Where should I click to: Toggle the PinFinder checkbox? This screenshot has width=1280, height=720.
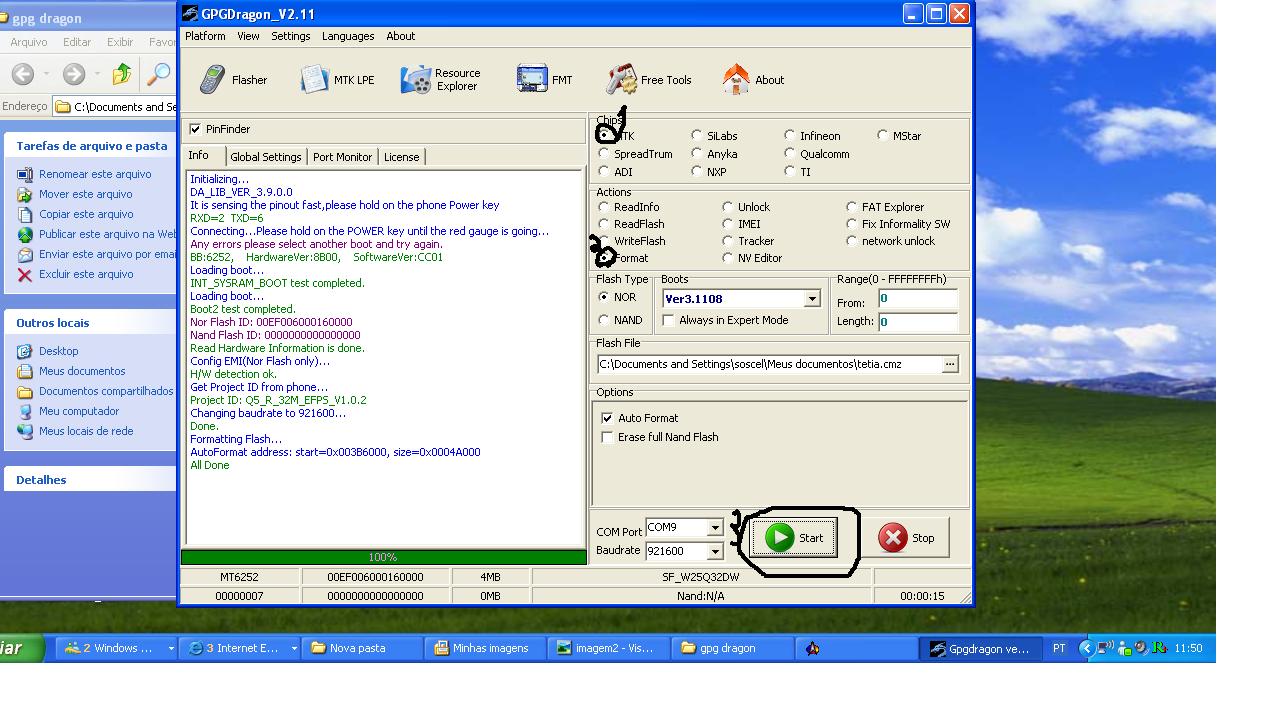click(195, 129)
